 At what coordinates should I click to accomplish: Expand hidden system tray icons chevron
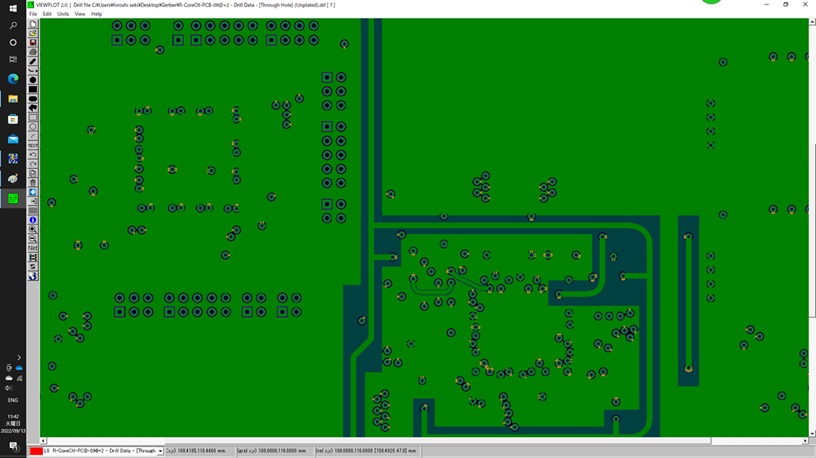[19, 357]
